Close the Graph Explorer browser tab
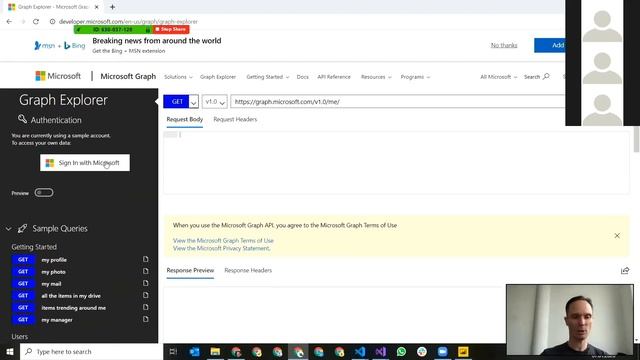The height and width of the screenshot is (360, 640). (x=97, y=7)
